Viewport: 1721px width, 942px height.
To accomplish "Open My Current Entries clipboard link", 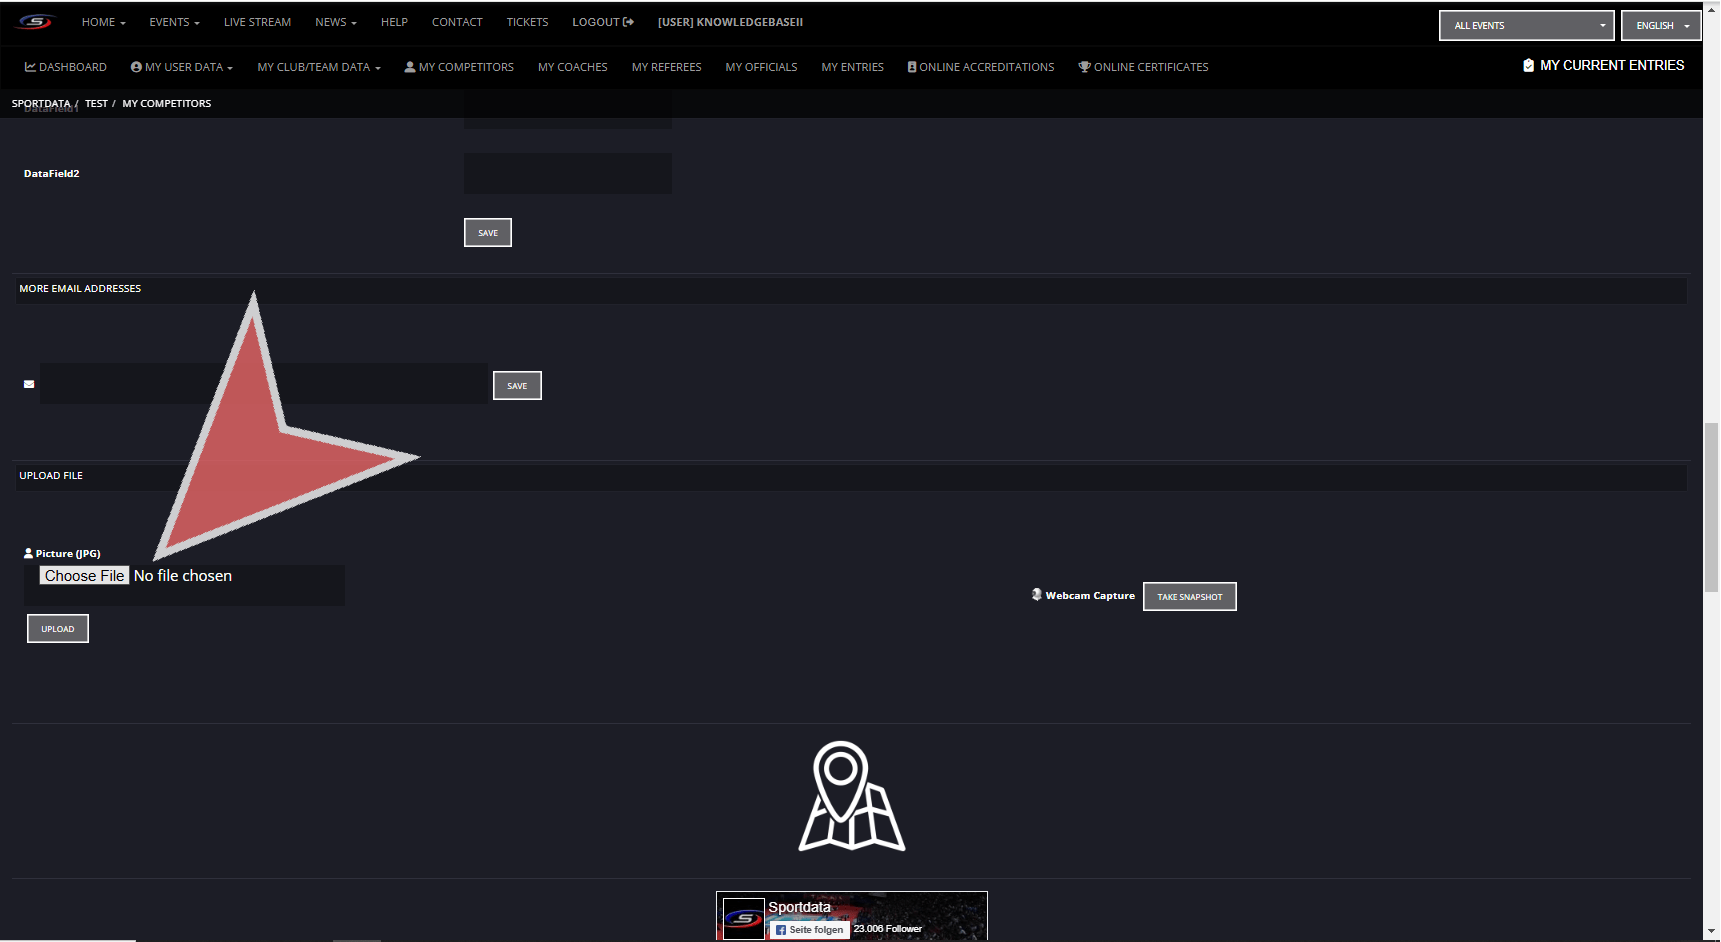I will tap(1603, 65).
